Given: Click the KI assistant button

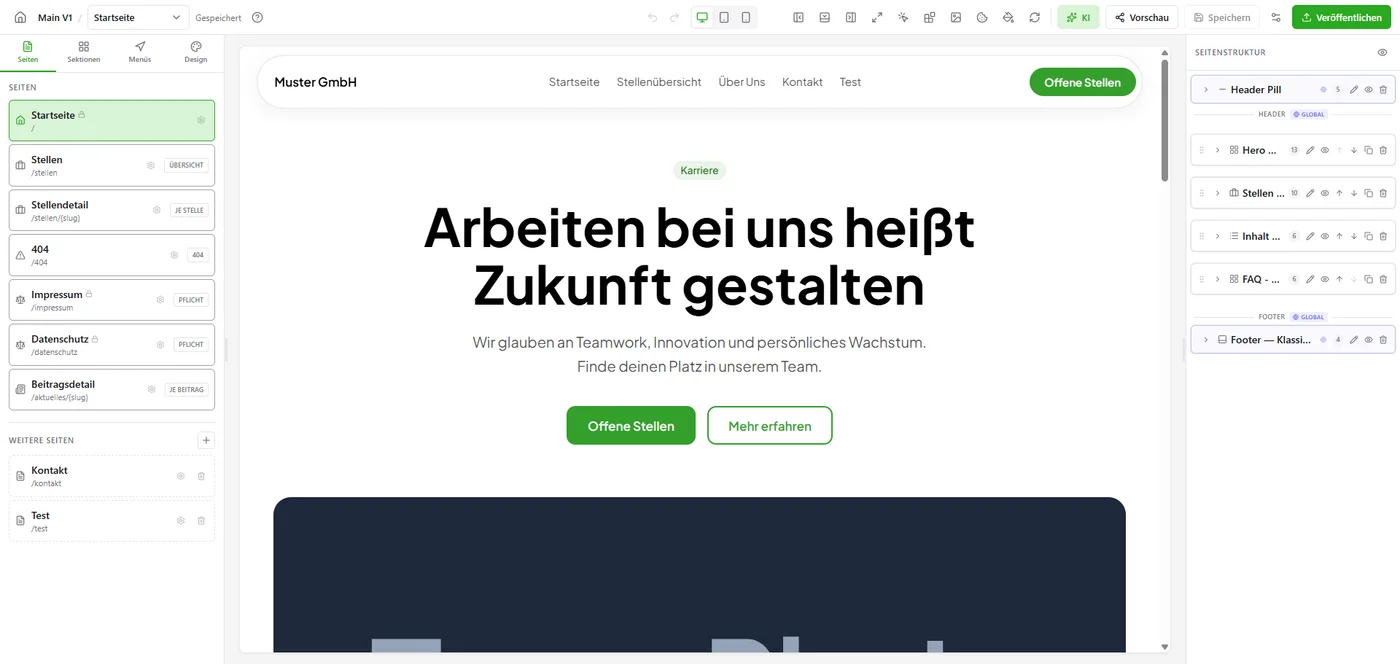Looking at the screenshot, I should pos(1078,17).
